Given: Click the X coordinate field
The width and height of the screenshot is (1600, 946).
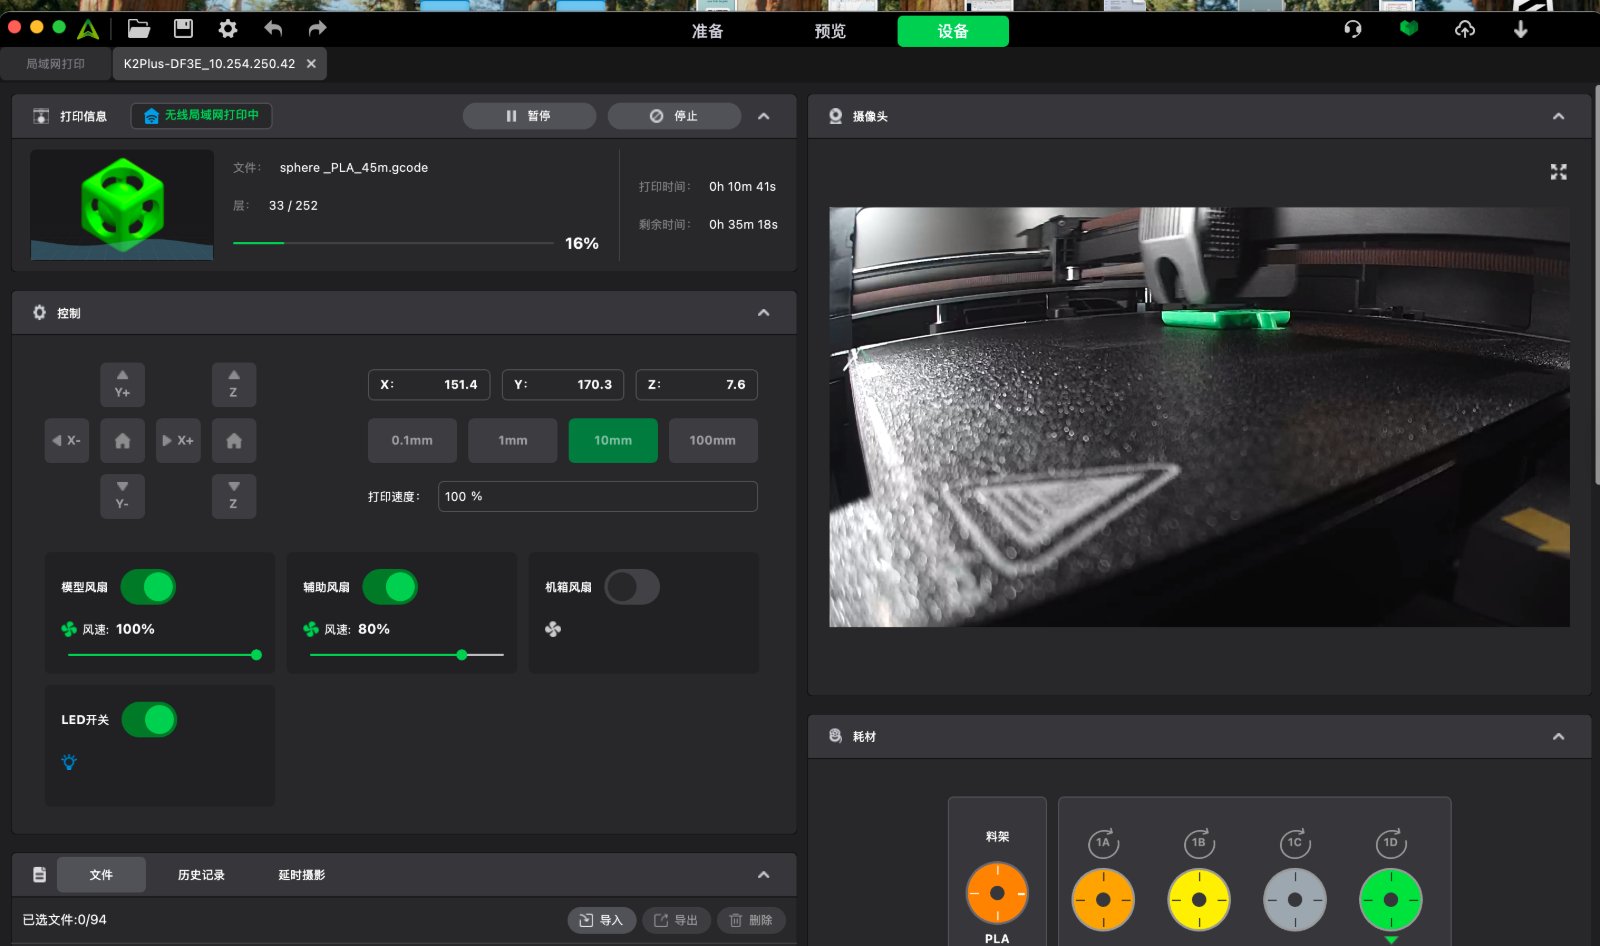Looking at the screenshot, I should point(429,385).
